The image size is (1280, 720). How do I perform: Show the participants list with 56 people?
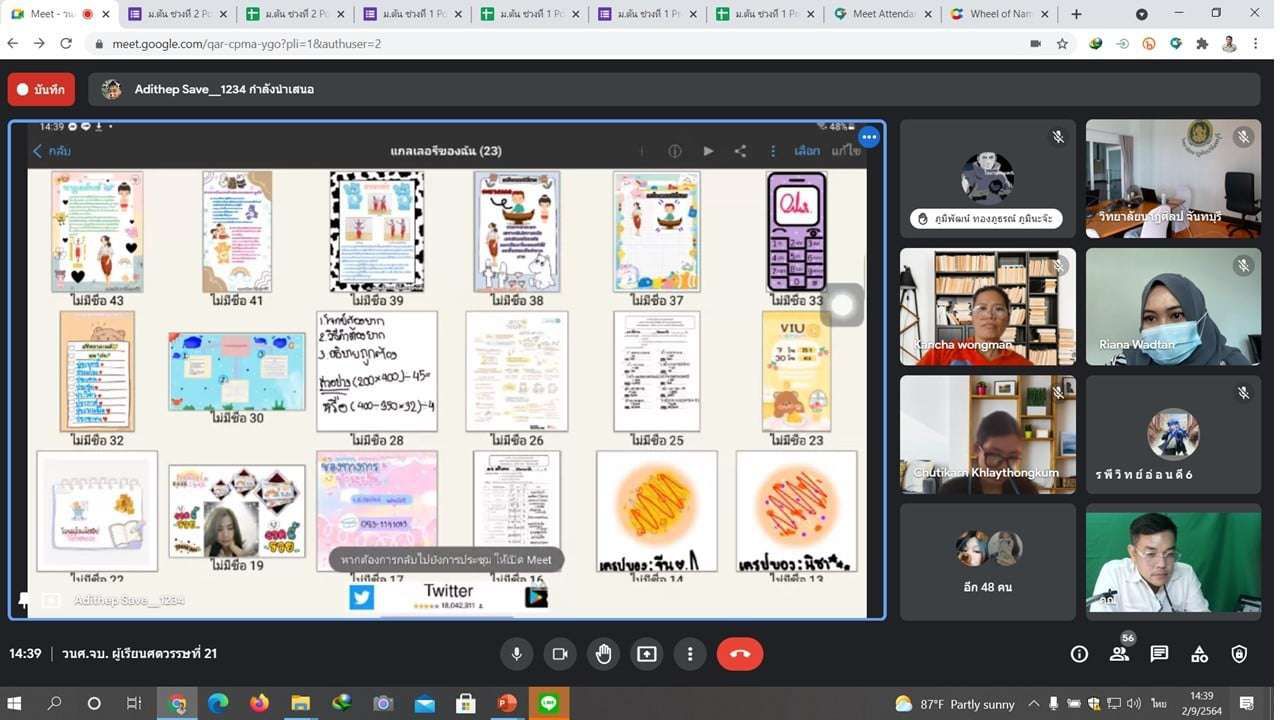click(1119, 654)
